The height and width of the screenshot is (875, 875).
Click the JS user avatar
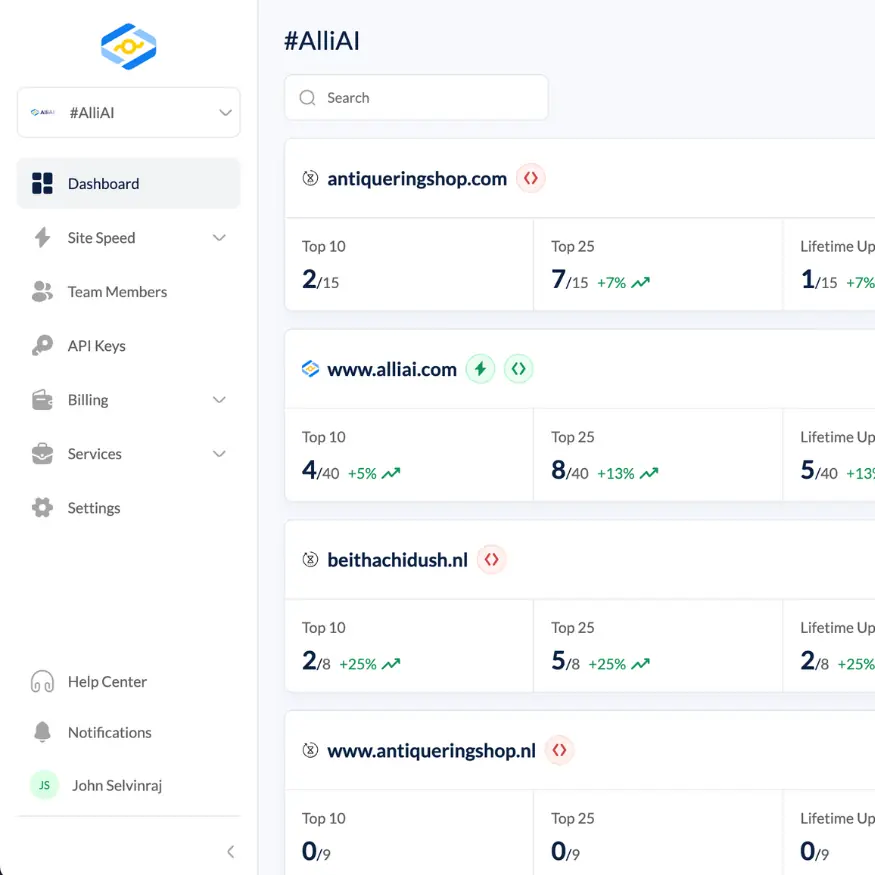[x=44, y=785]
